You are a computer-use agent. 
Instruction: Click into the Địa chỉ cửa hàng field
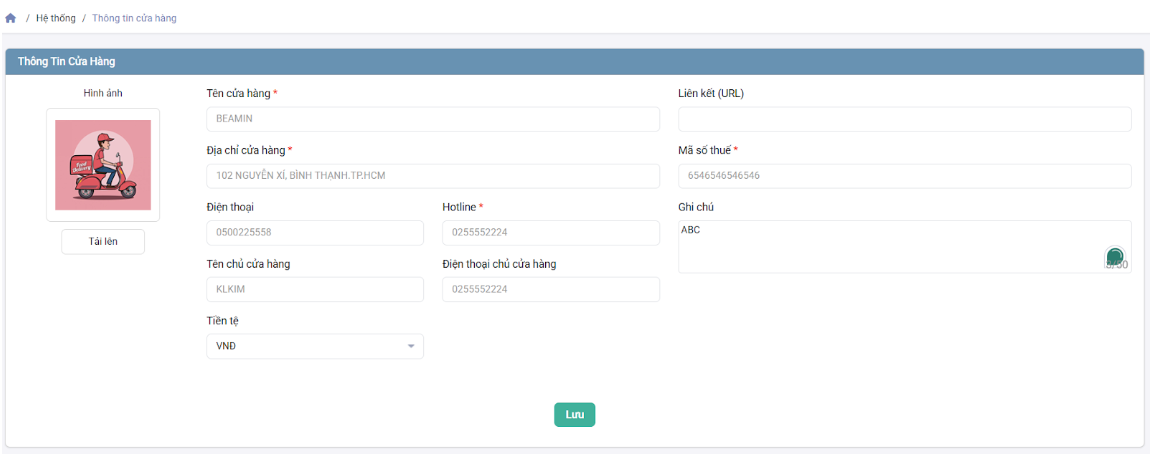coord(432,176)
